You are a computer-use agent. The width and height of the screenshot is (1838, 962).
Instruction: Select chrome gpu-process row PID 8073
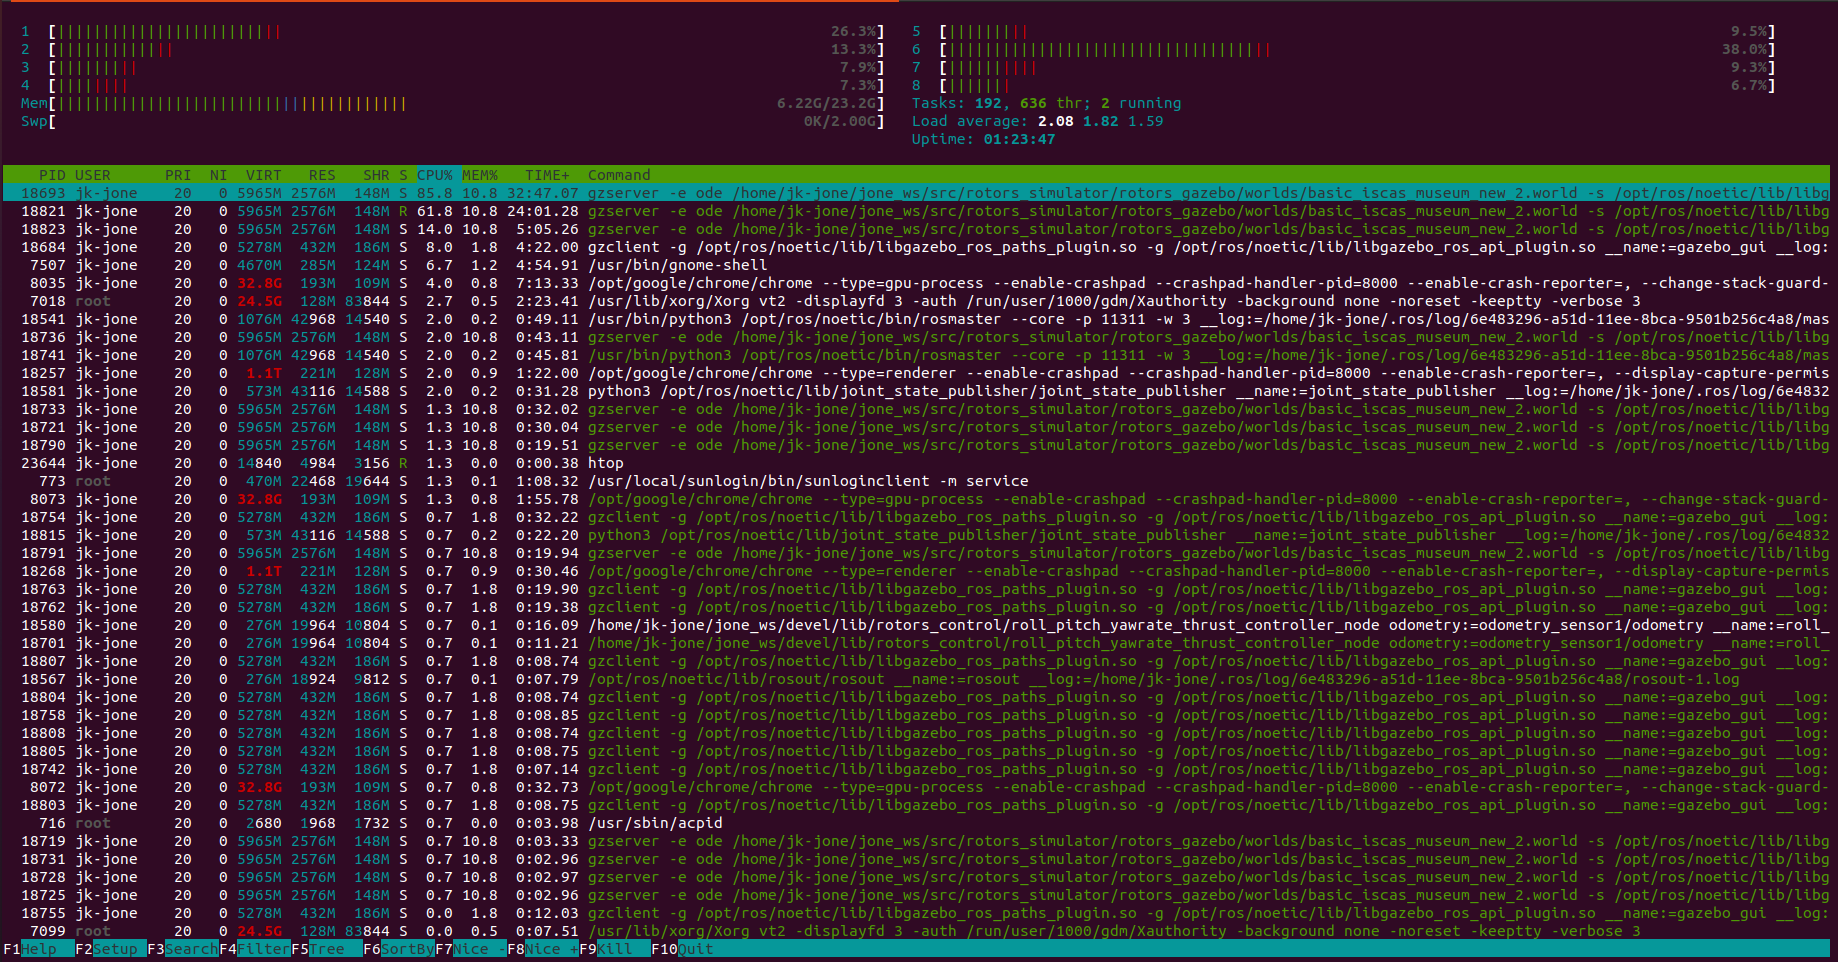[916, 499]
